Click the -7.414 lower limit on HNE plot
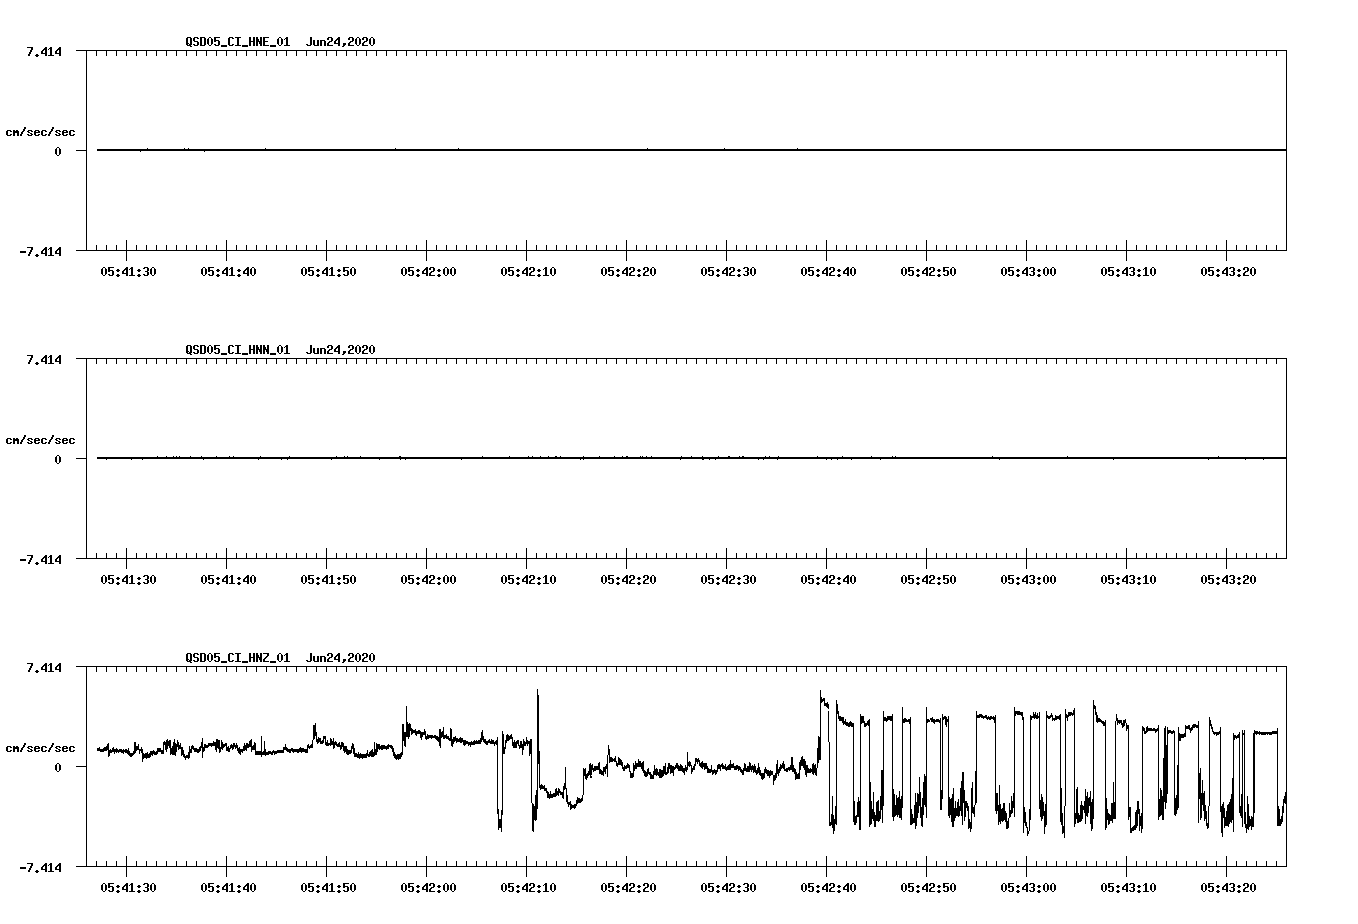The height and width of the screenshot is (924, 1358). (x=41, y=252)
